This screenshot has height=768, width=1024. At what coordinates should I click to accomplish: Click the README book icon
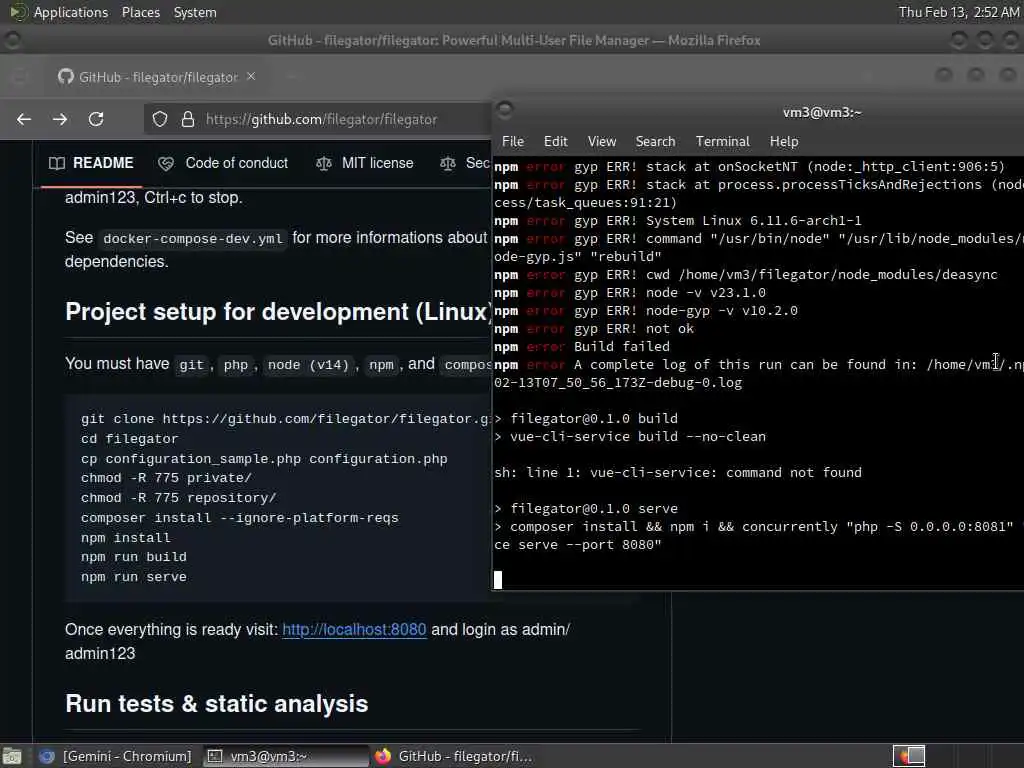click(57, 163)
